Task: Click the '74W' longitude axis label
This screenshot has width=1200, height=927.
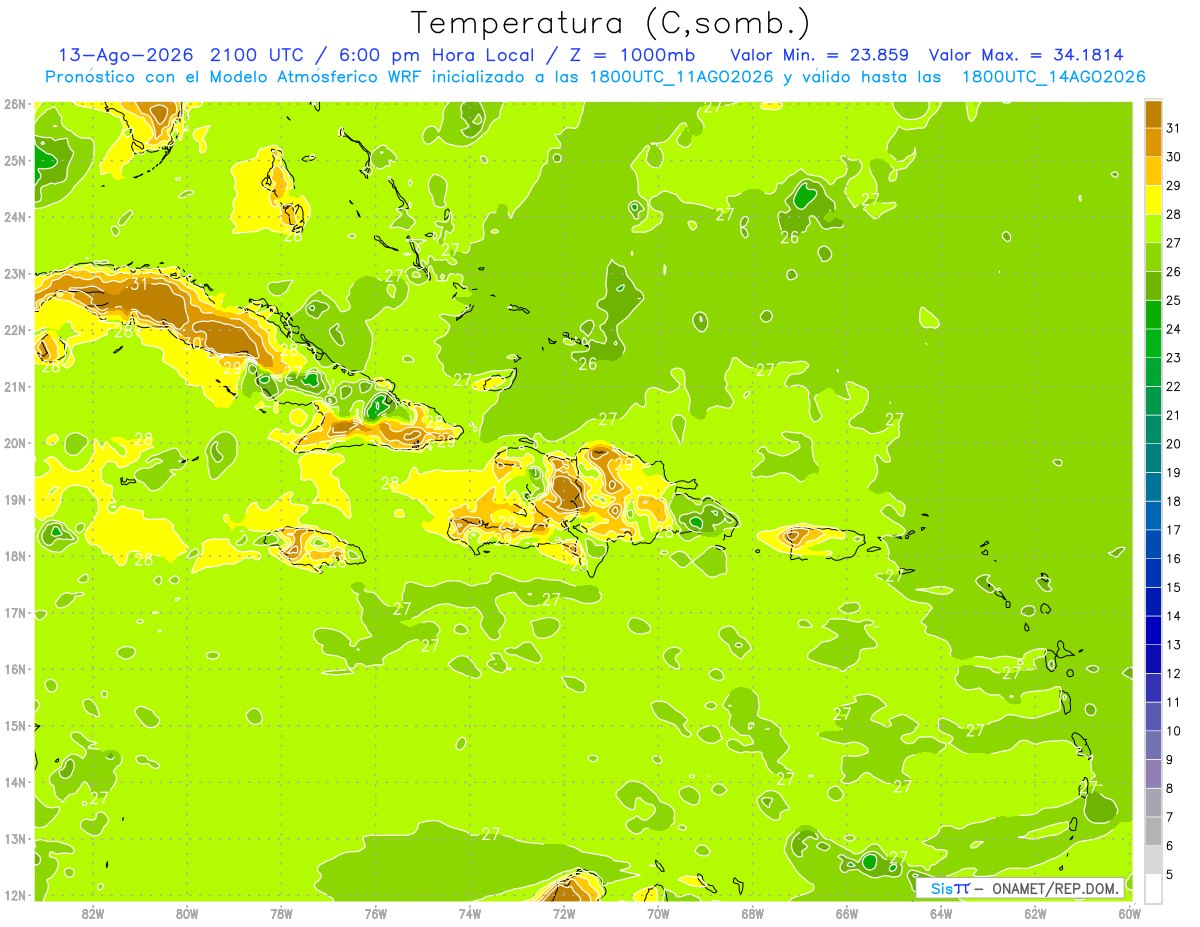Action: (470, 912)
